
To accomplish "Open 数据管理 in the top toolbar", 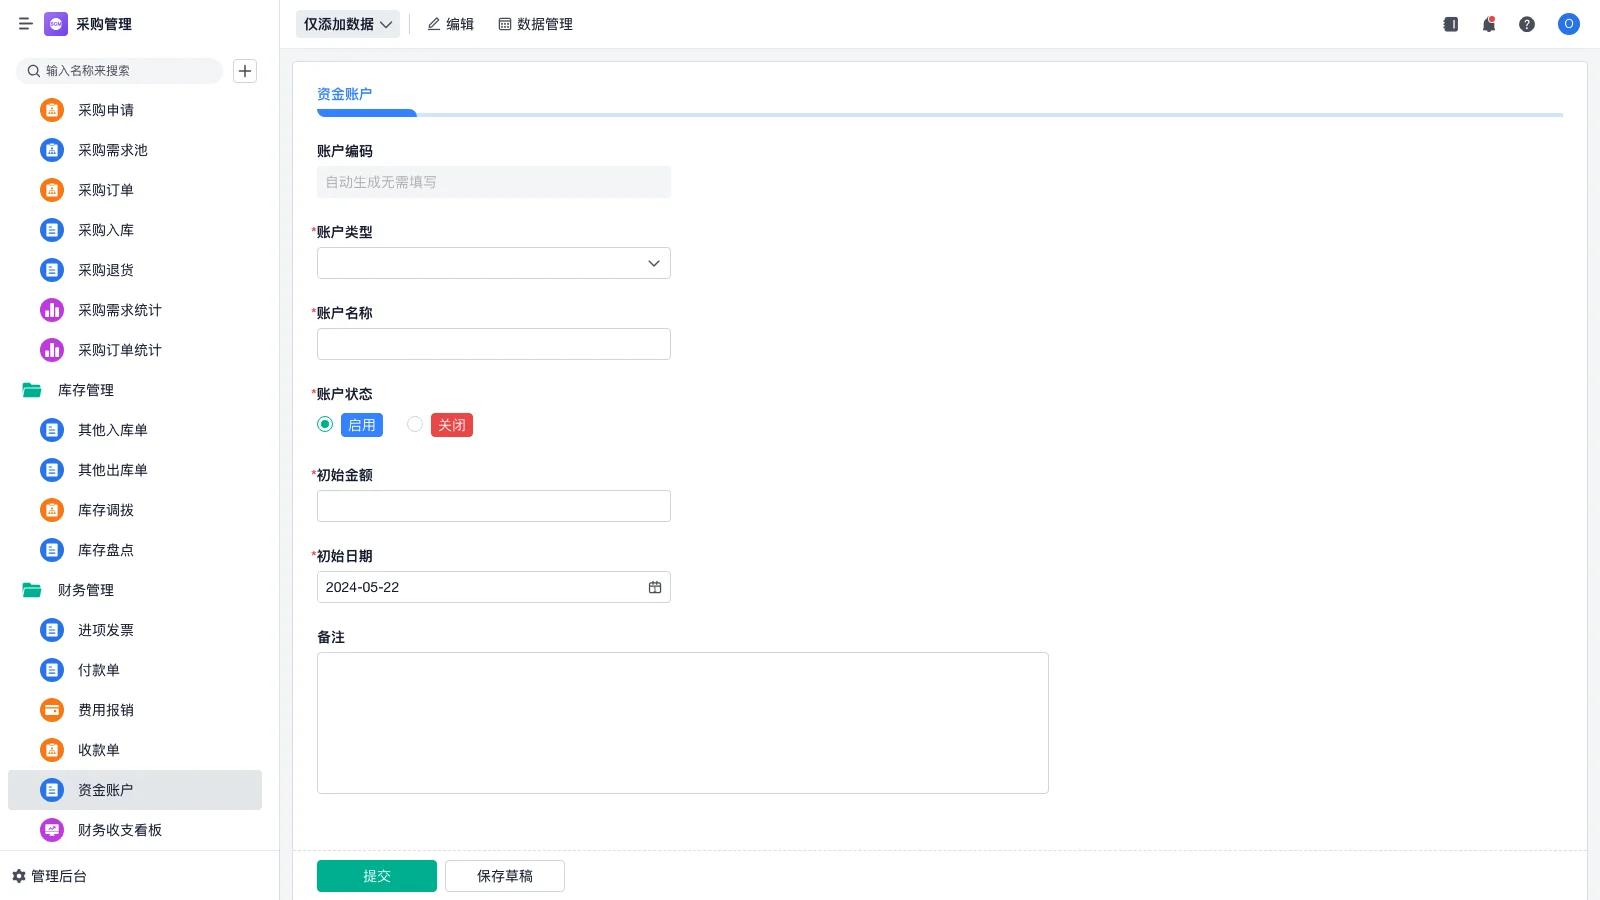I will 535,24.
